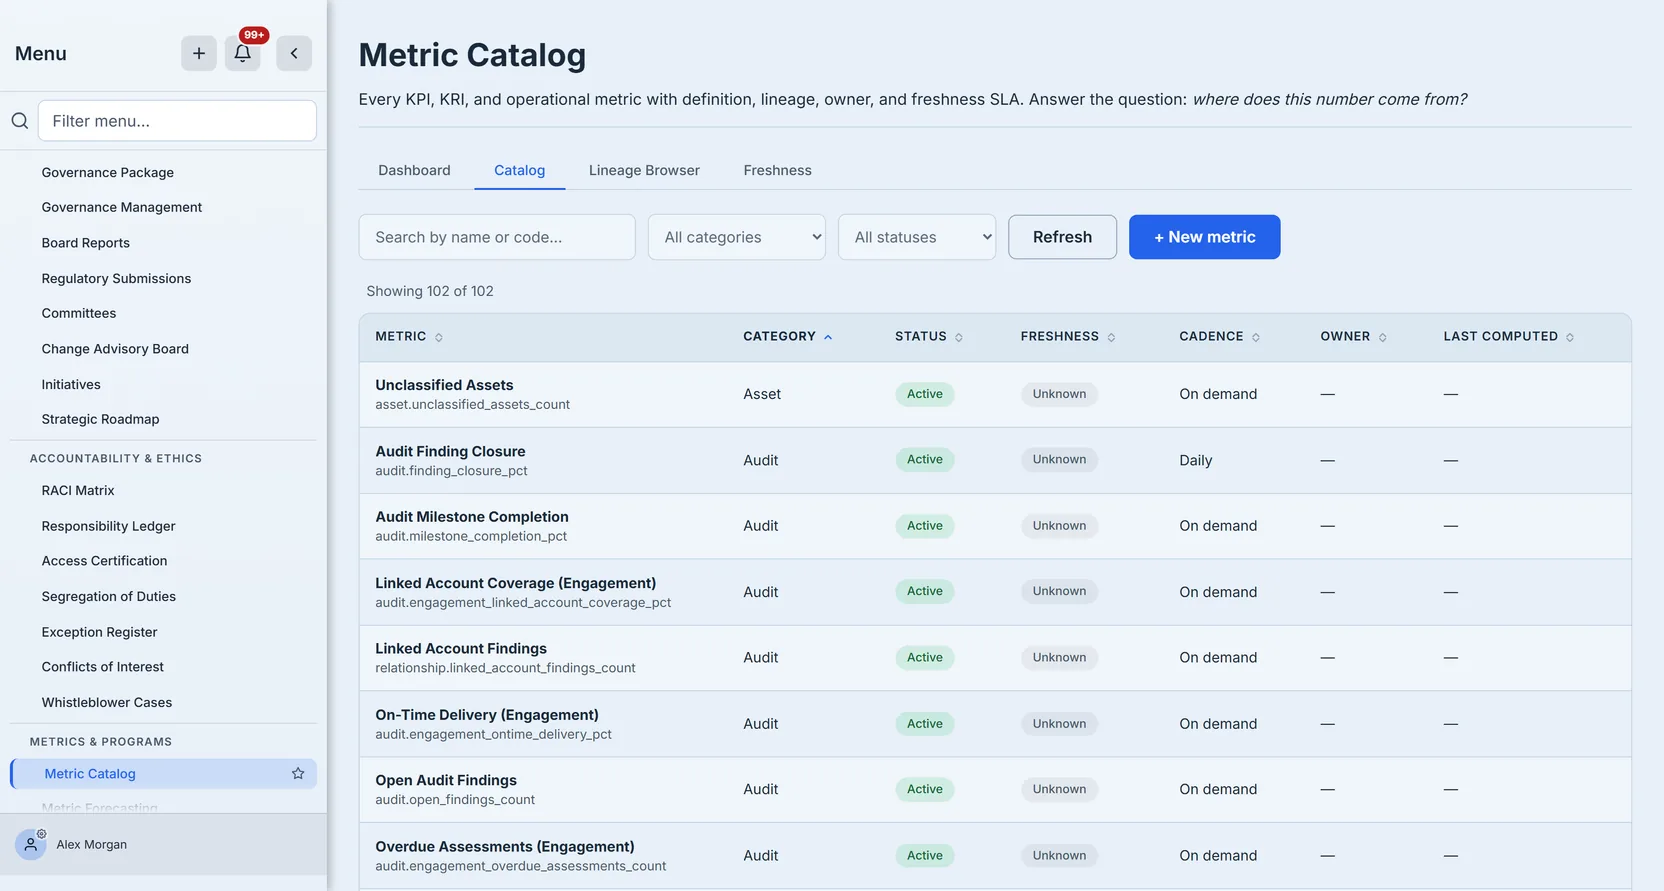
Task: Open On-Time Delivery (Engagement) metric
Action: click(487, 715)
